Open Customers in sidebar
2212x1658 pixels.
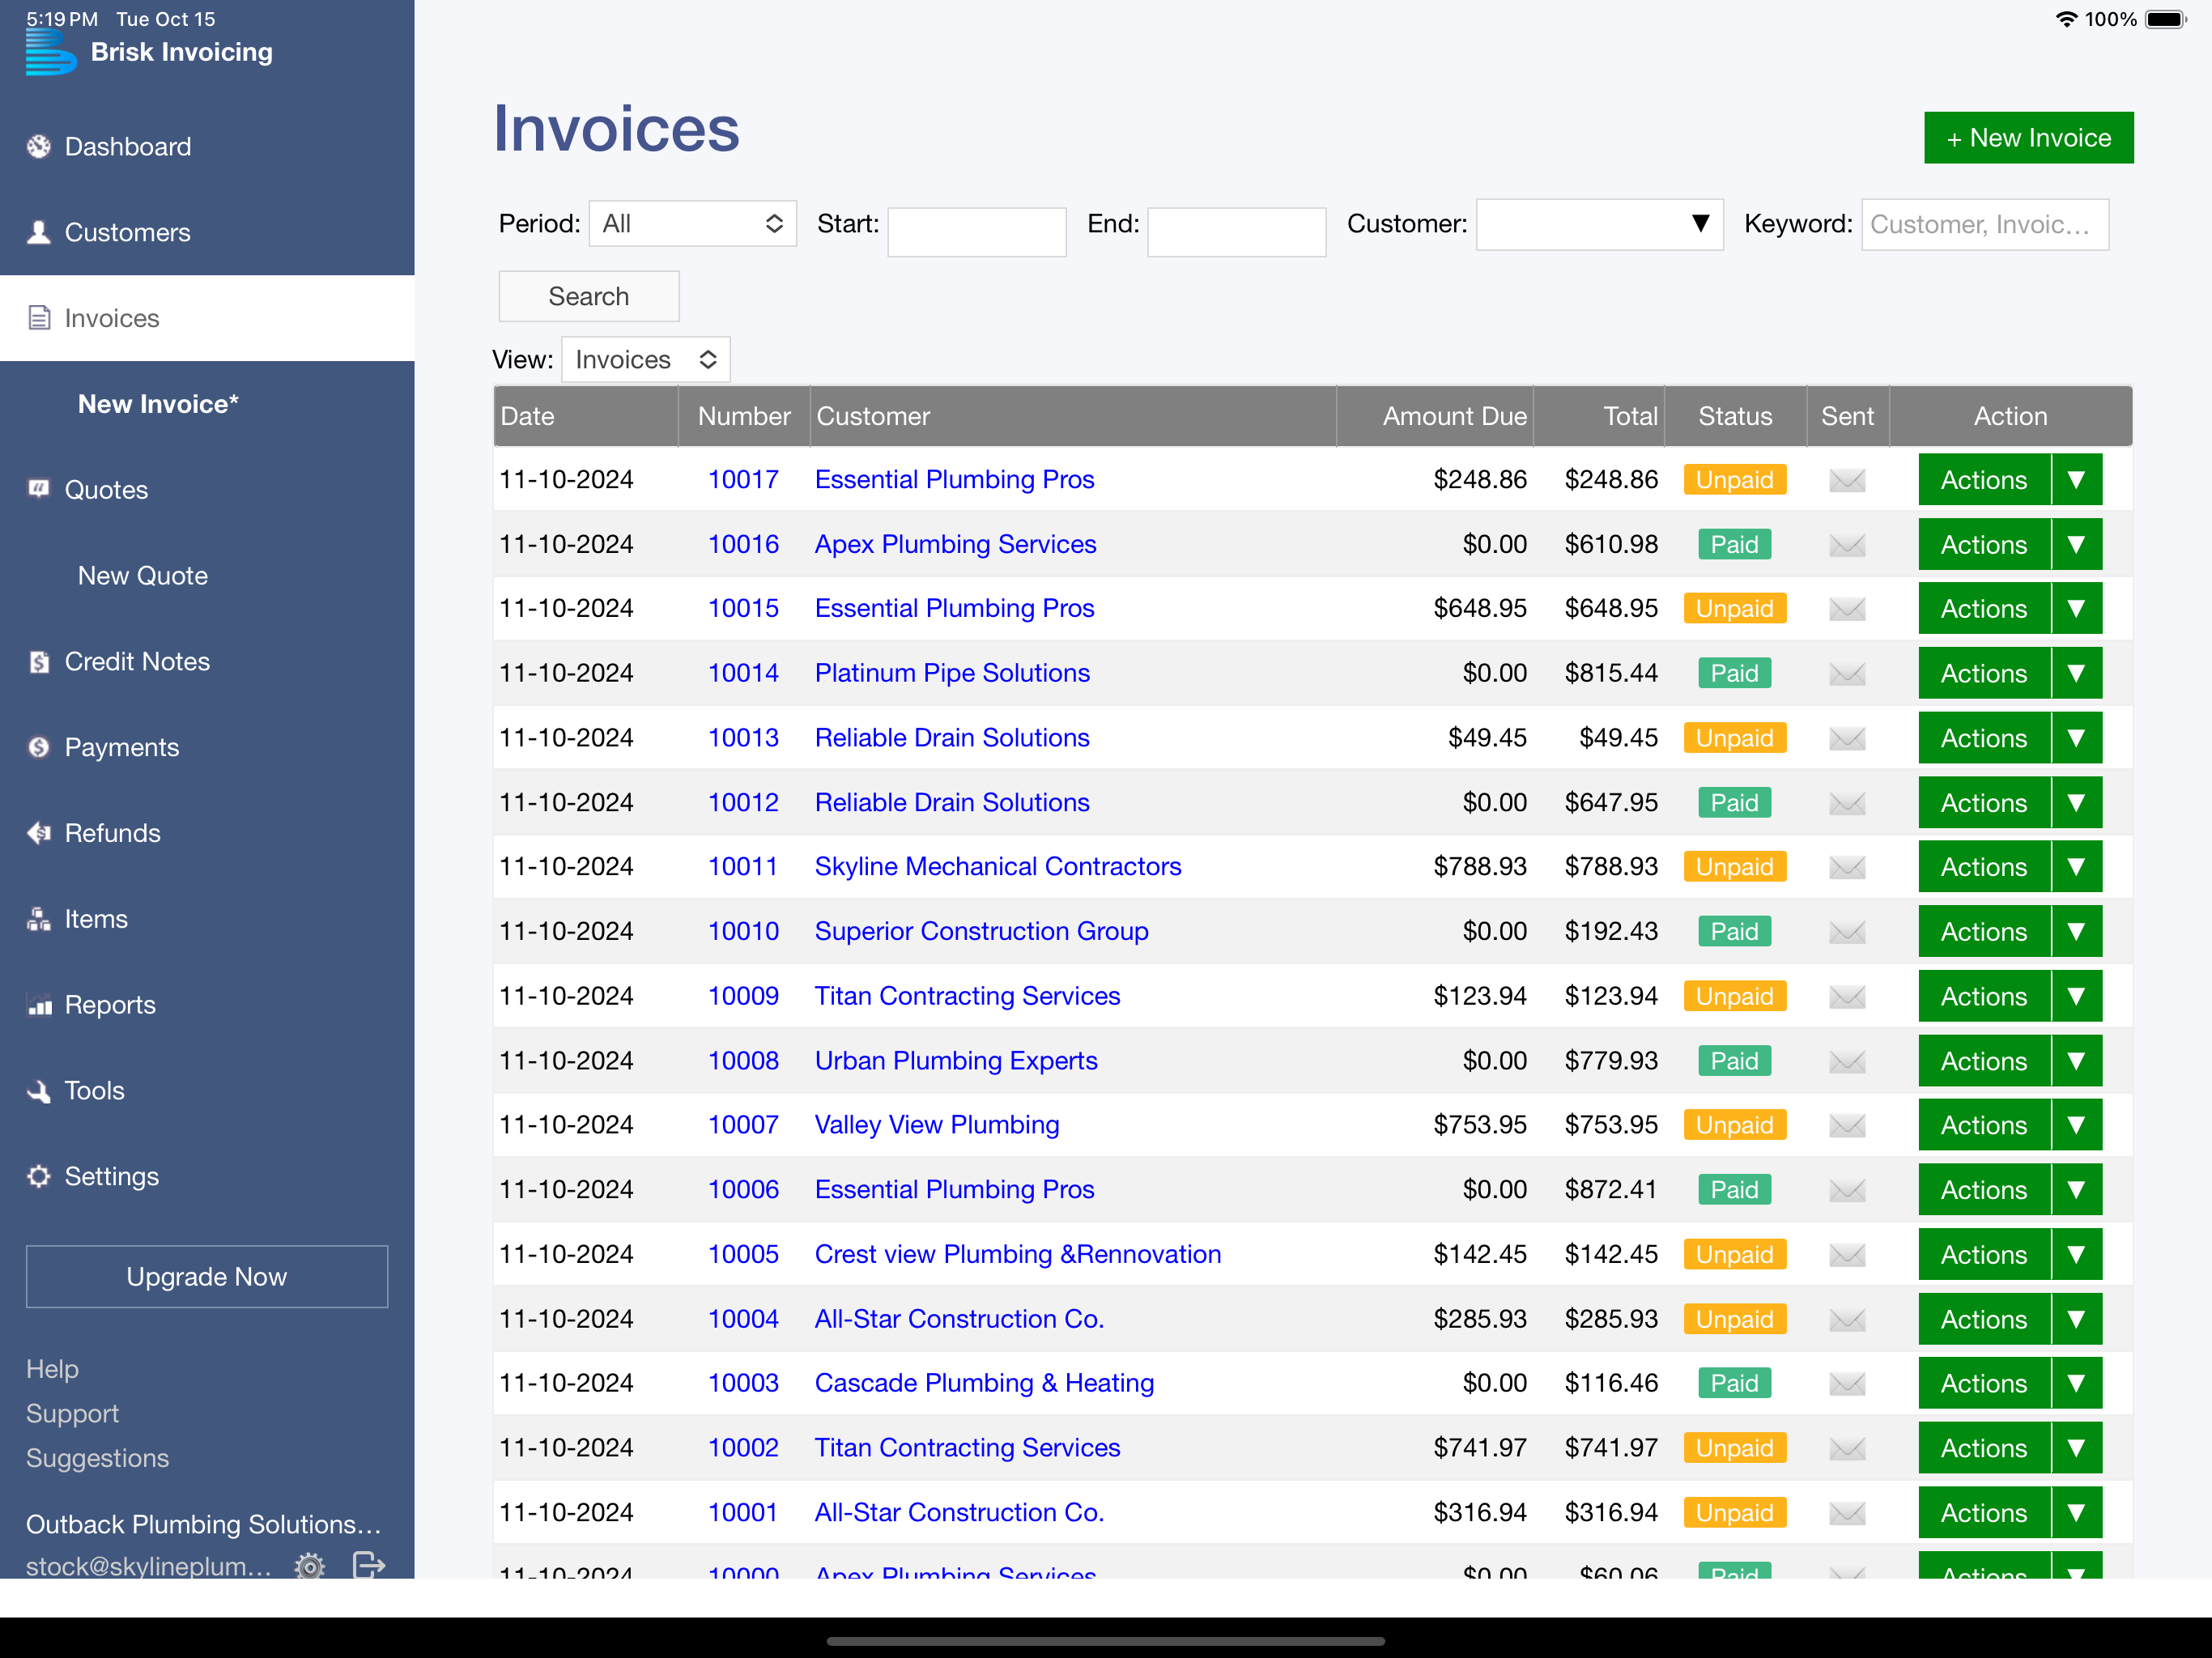click(x=207, y=233)
